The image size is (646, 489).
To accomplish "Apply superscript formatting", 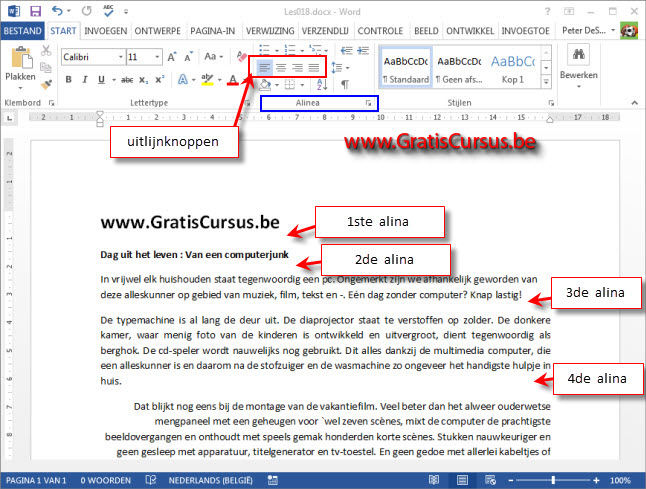I will 159,80.
